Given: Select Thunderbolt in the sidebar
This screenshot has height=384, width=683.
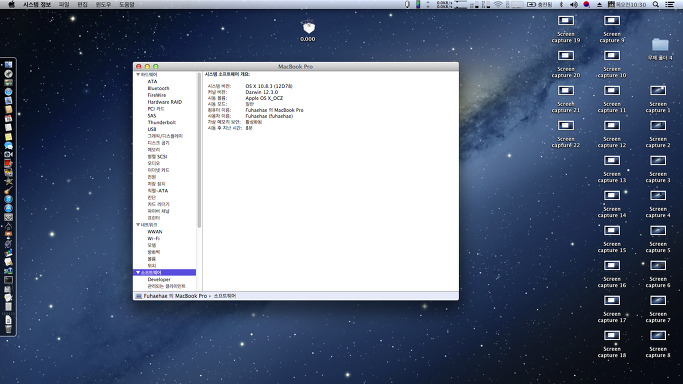Looking at the screenshot, I should point(162,122).
